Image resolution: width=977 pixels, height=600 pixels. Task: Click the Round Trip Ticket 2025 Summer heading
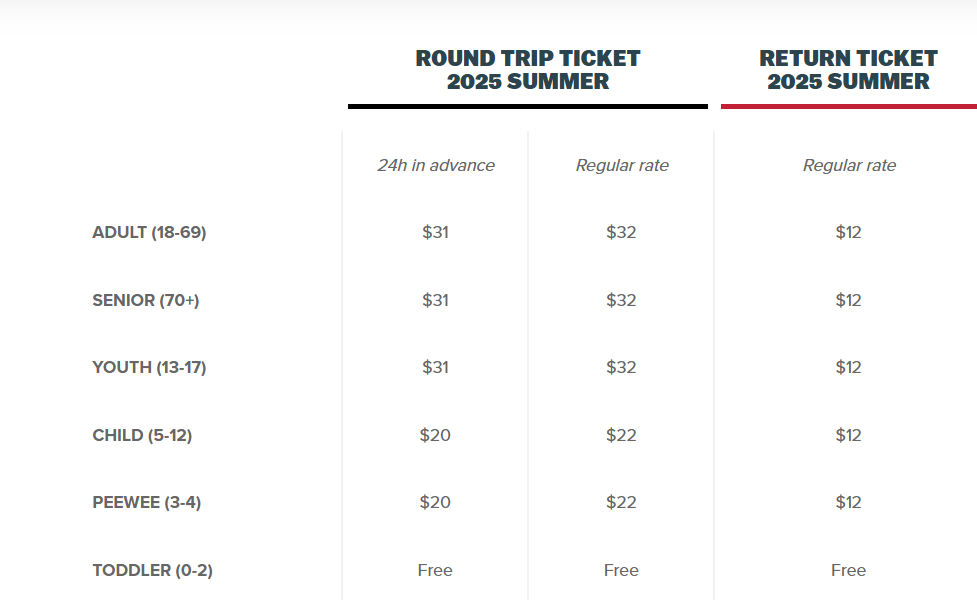528,70
